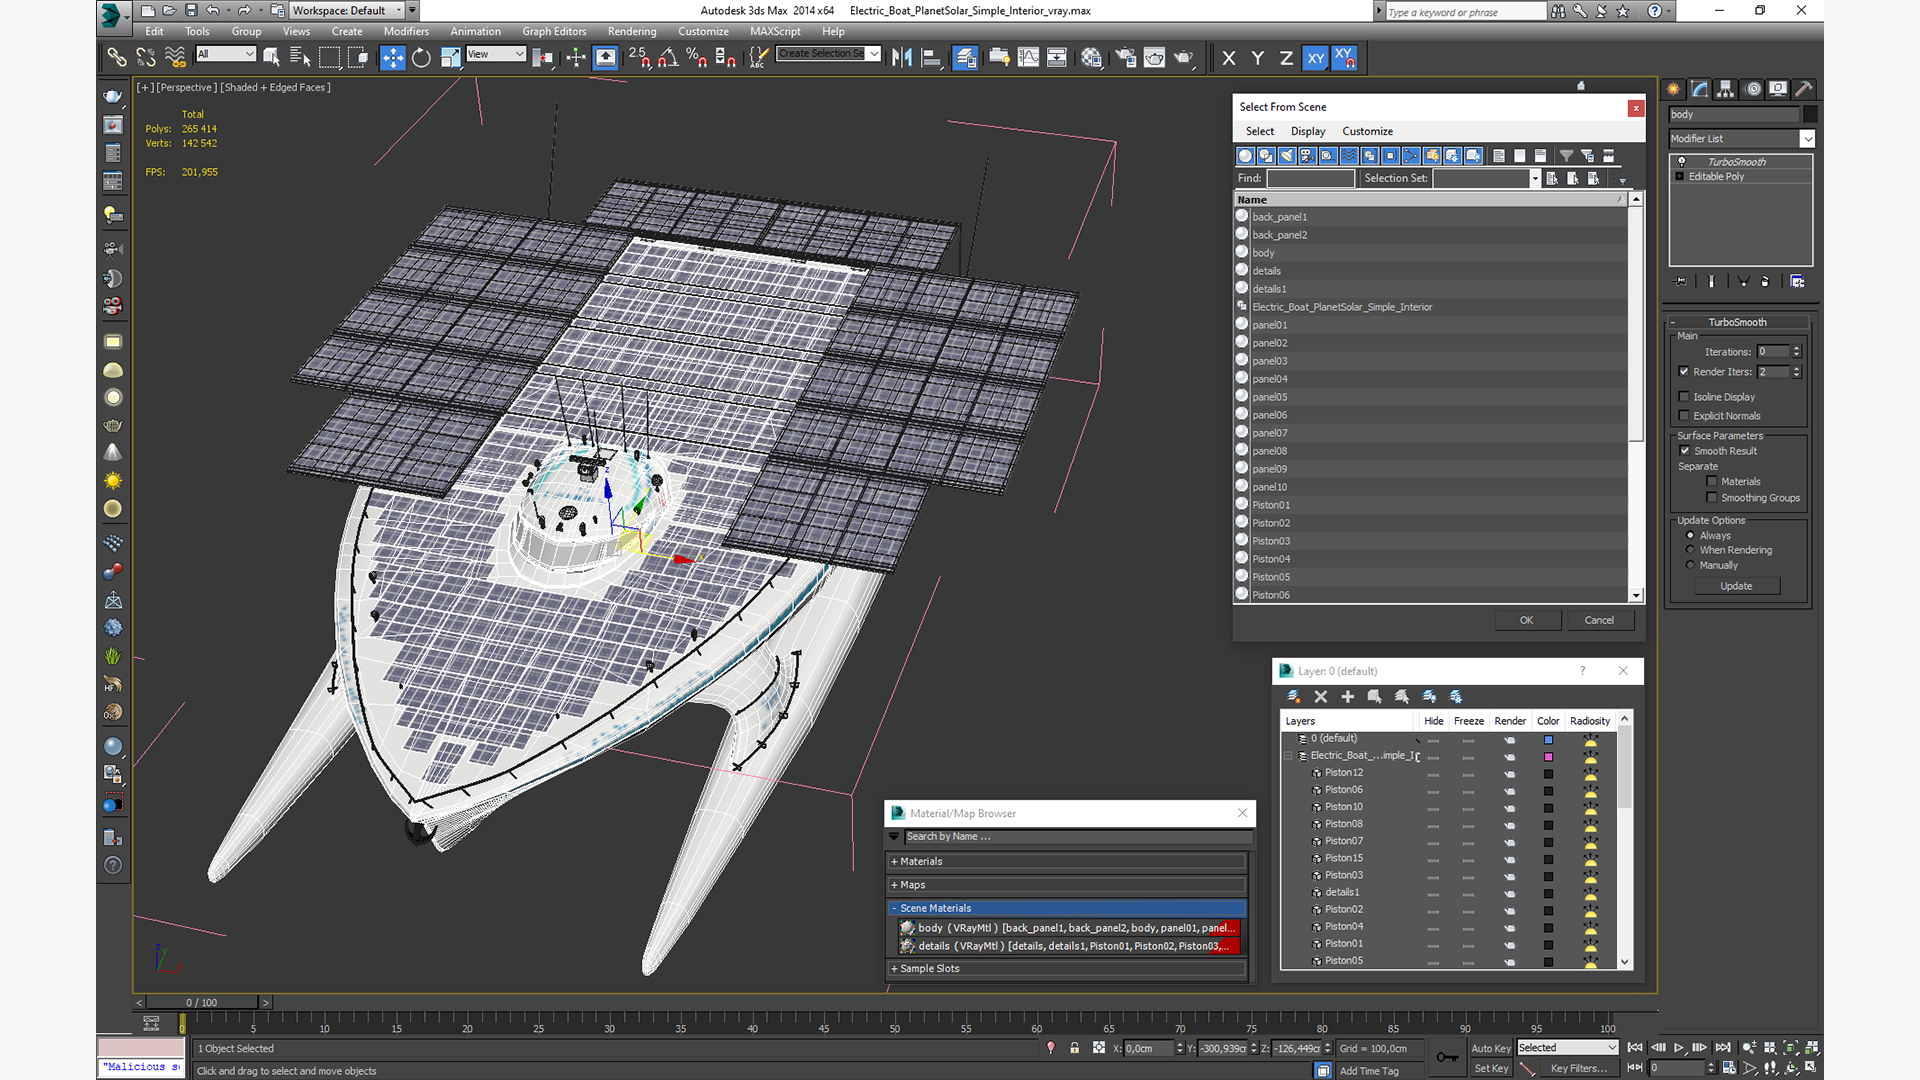Select panel05 in the scene object list
This screenshot has height=1080, width=1920.
click(1270, 397)
